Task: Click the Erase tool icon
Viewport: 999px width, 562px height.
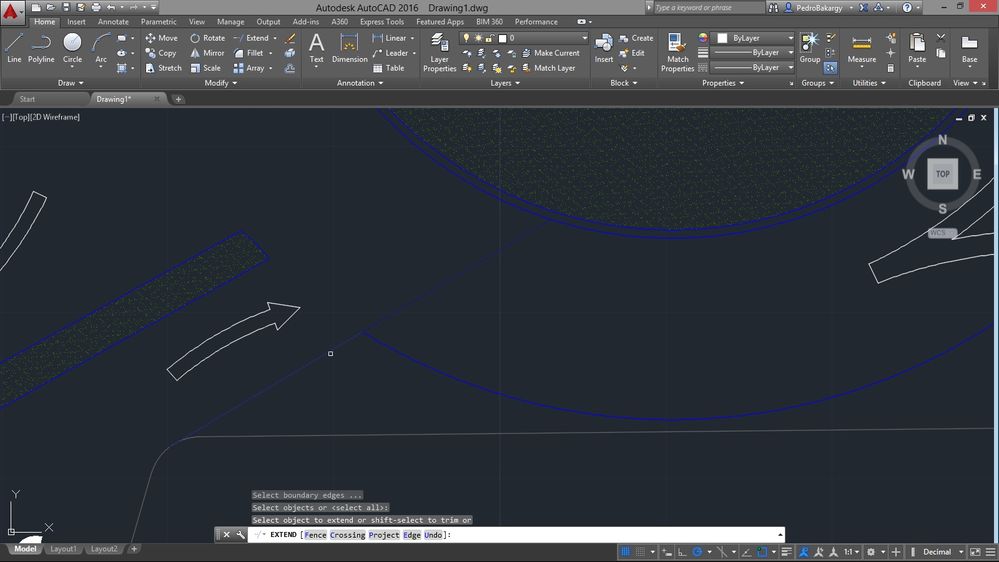Action: tap(290, 38)
